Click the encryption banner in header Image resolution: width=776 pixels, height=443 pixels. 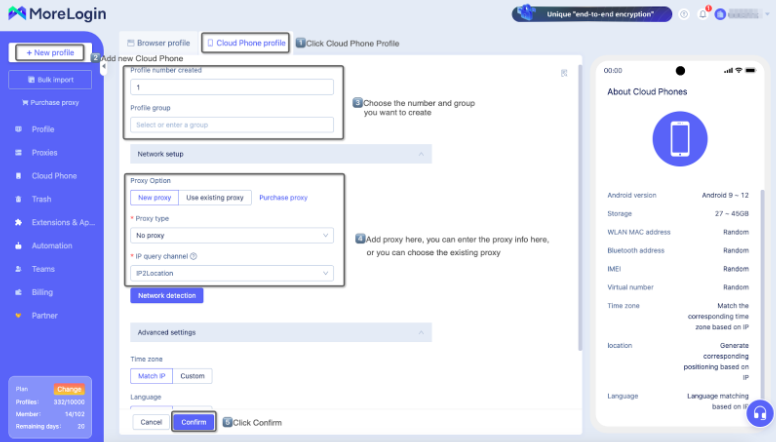pos(592,14)
